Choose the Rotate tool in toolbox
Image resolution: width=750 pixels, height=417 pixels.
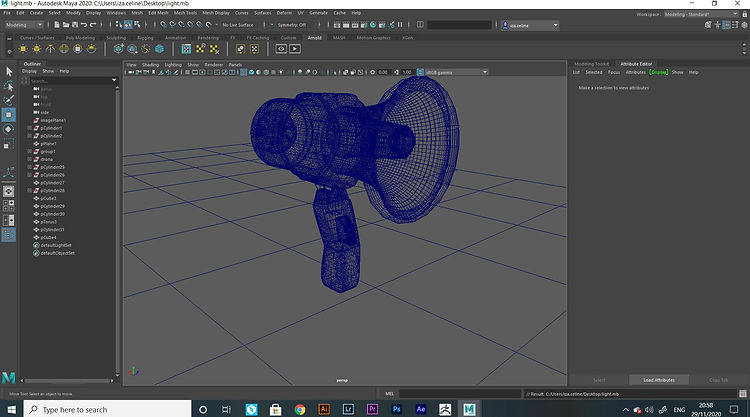9,129
